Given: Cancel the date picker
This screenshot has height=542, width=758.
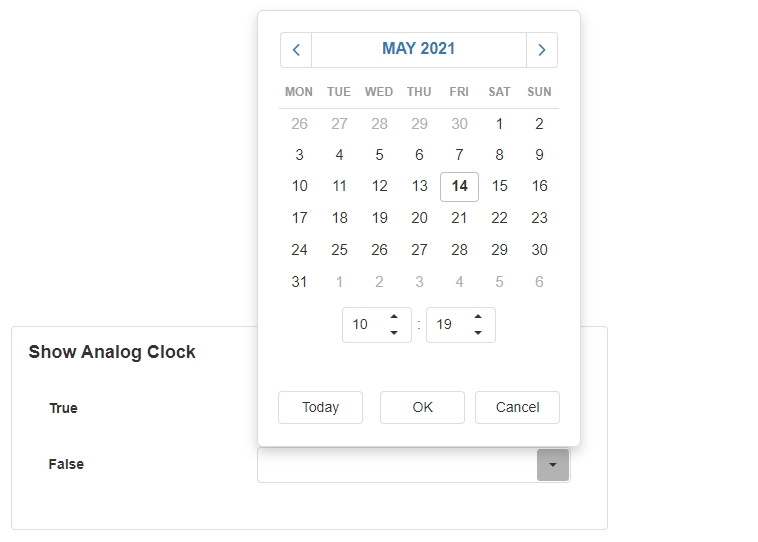Looking at the screenshot, I should coord(517,407).
